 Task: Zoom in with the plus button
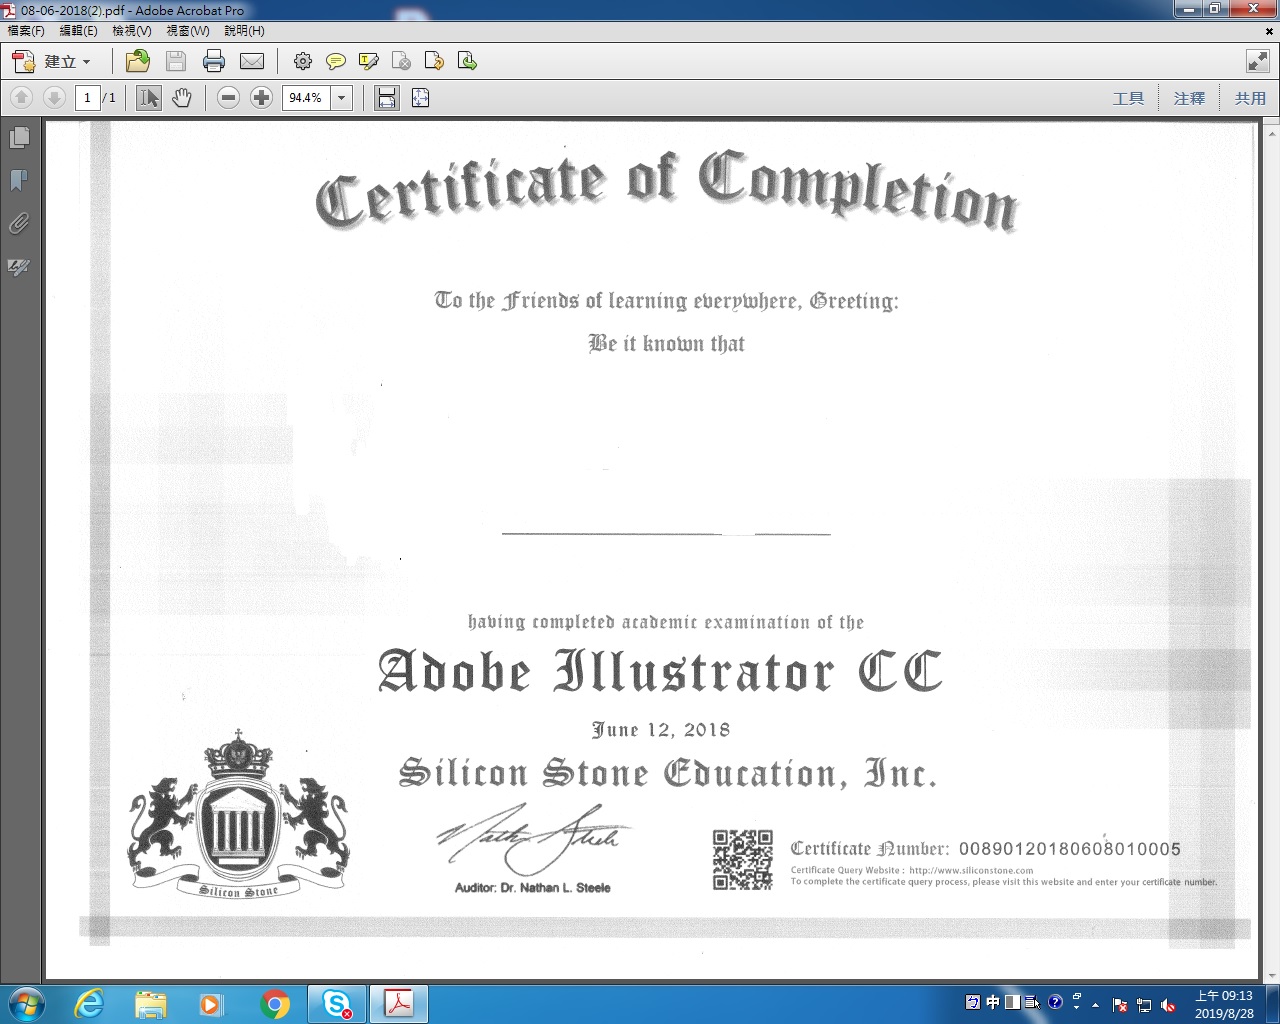pyautogui.click(x=261, y=98)
